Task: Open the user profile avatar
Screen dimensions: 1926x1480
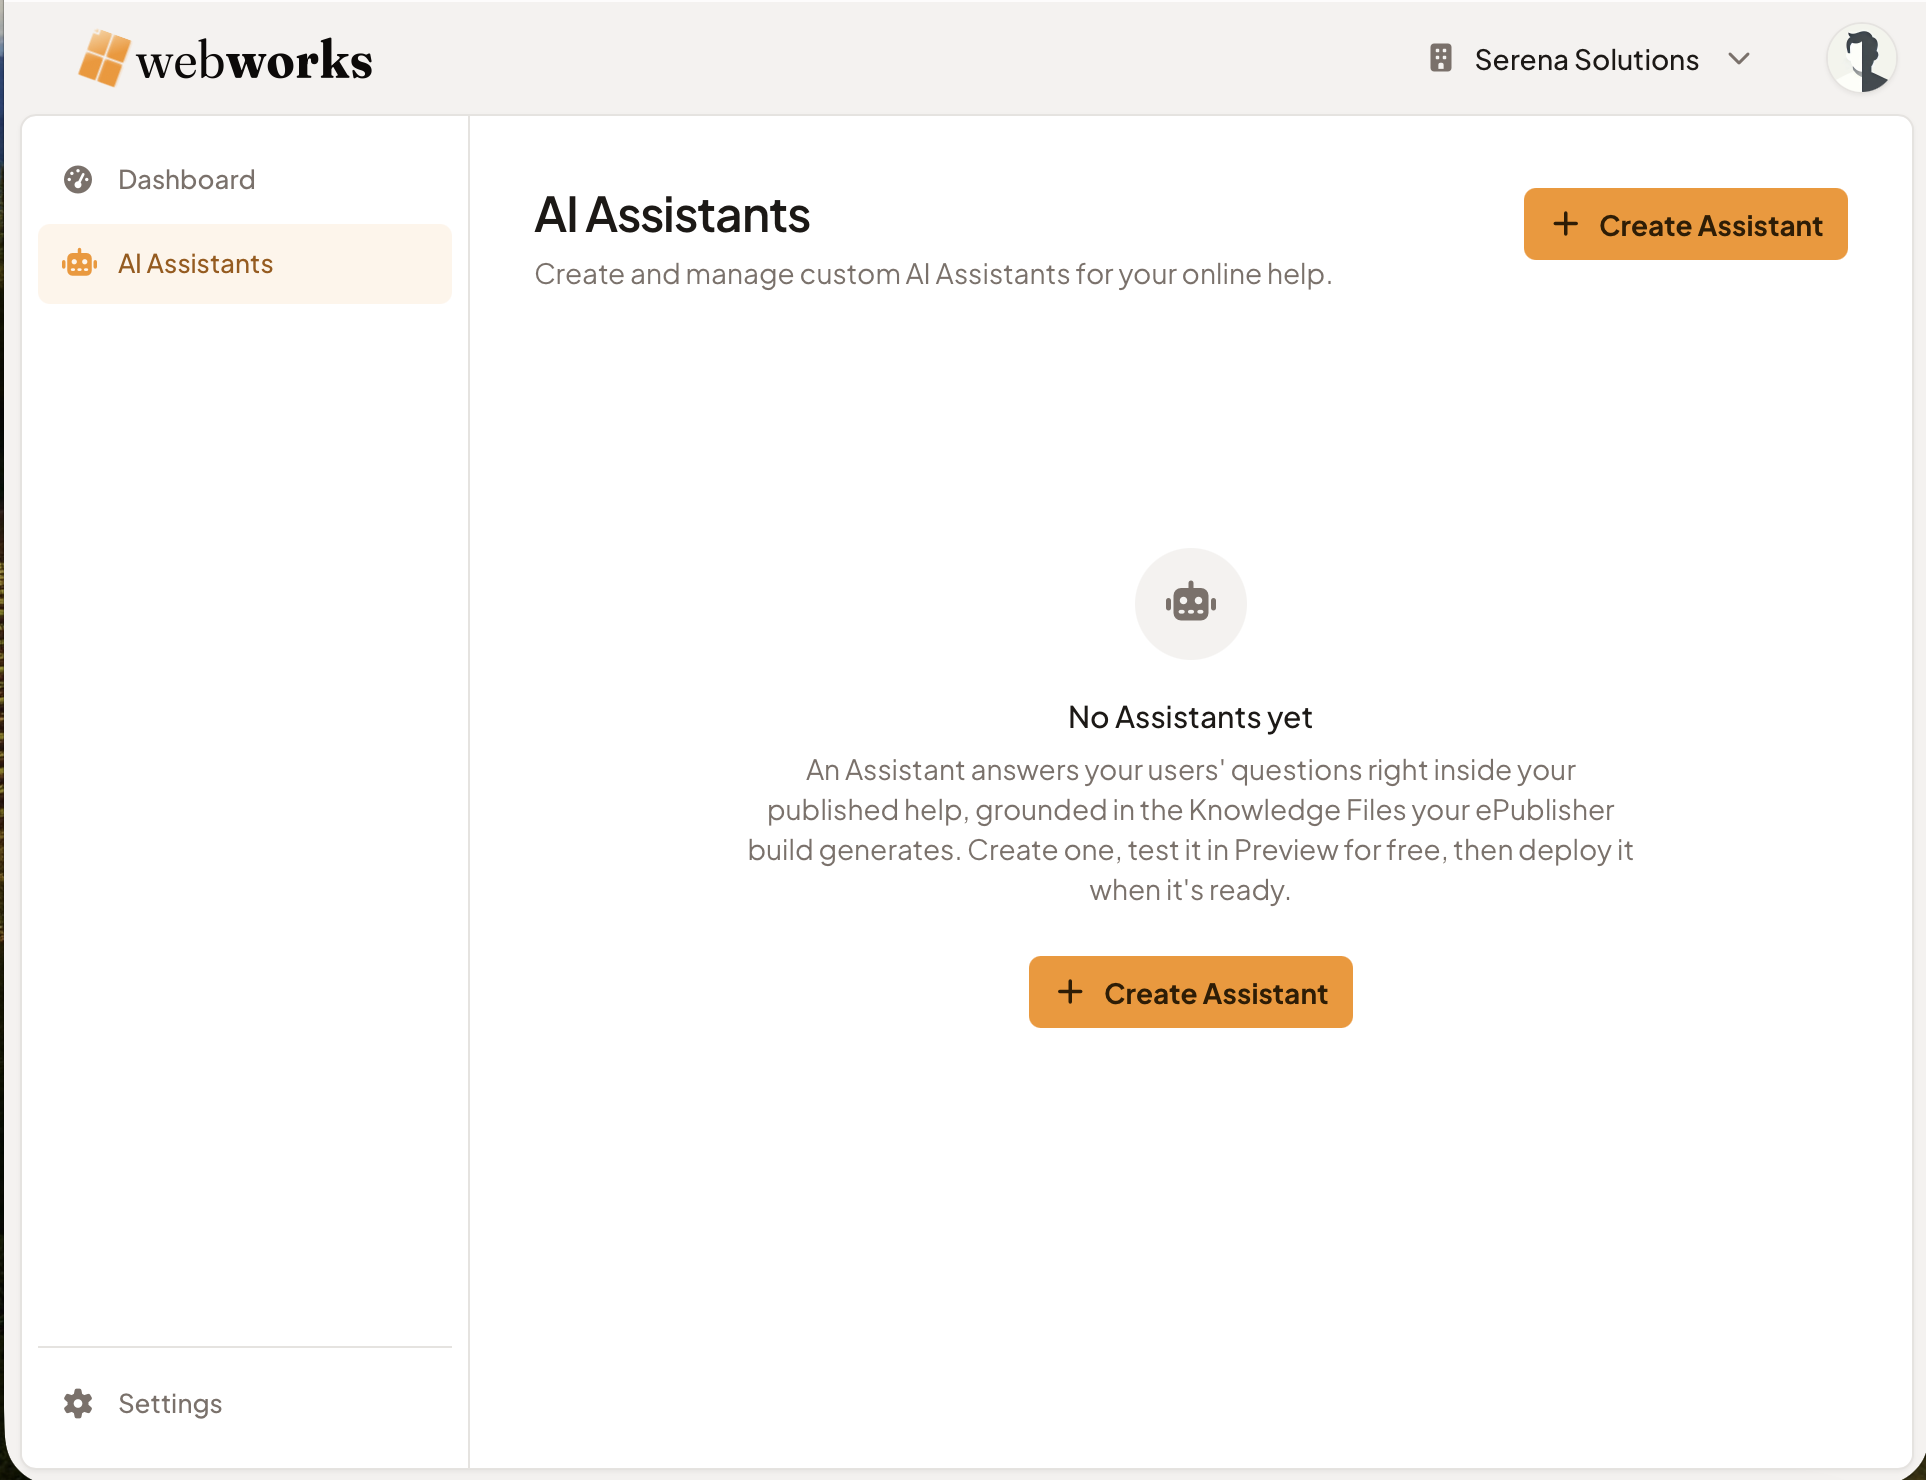Action: point(1862,59)
